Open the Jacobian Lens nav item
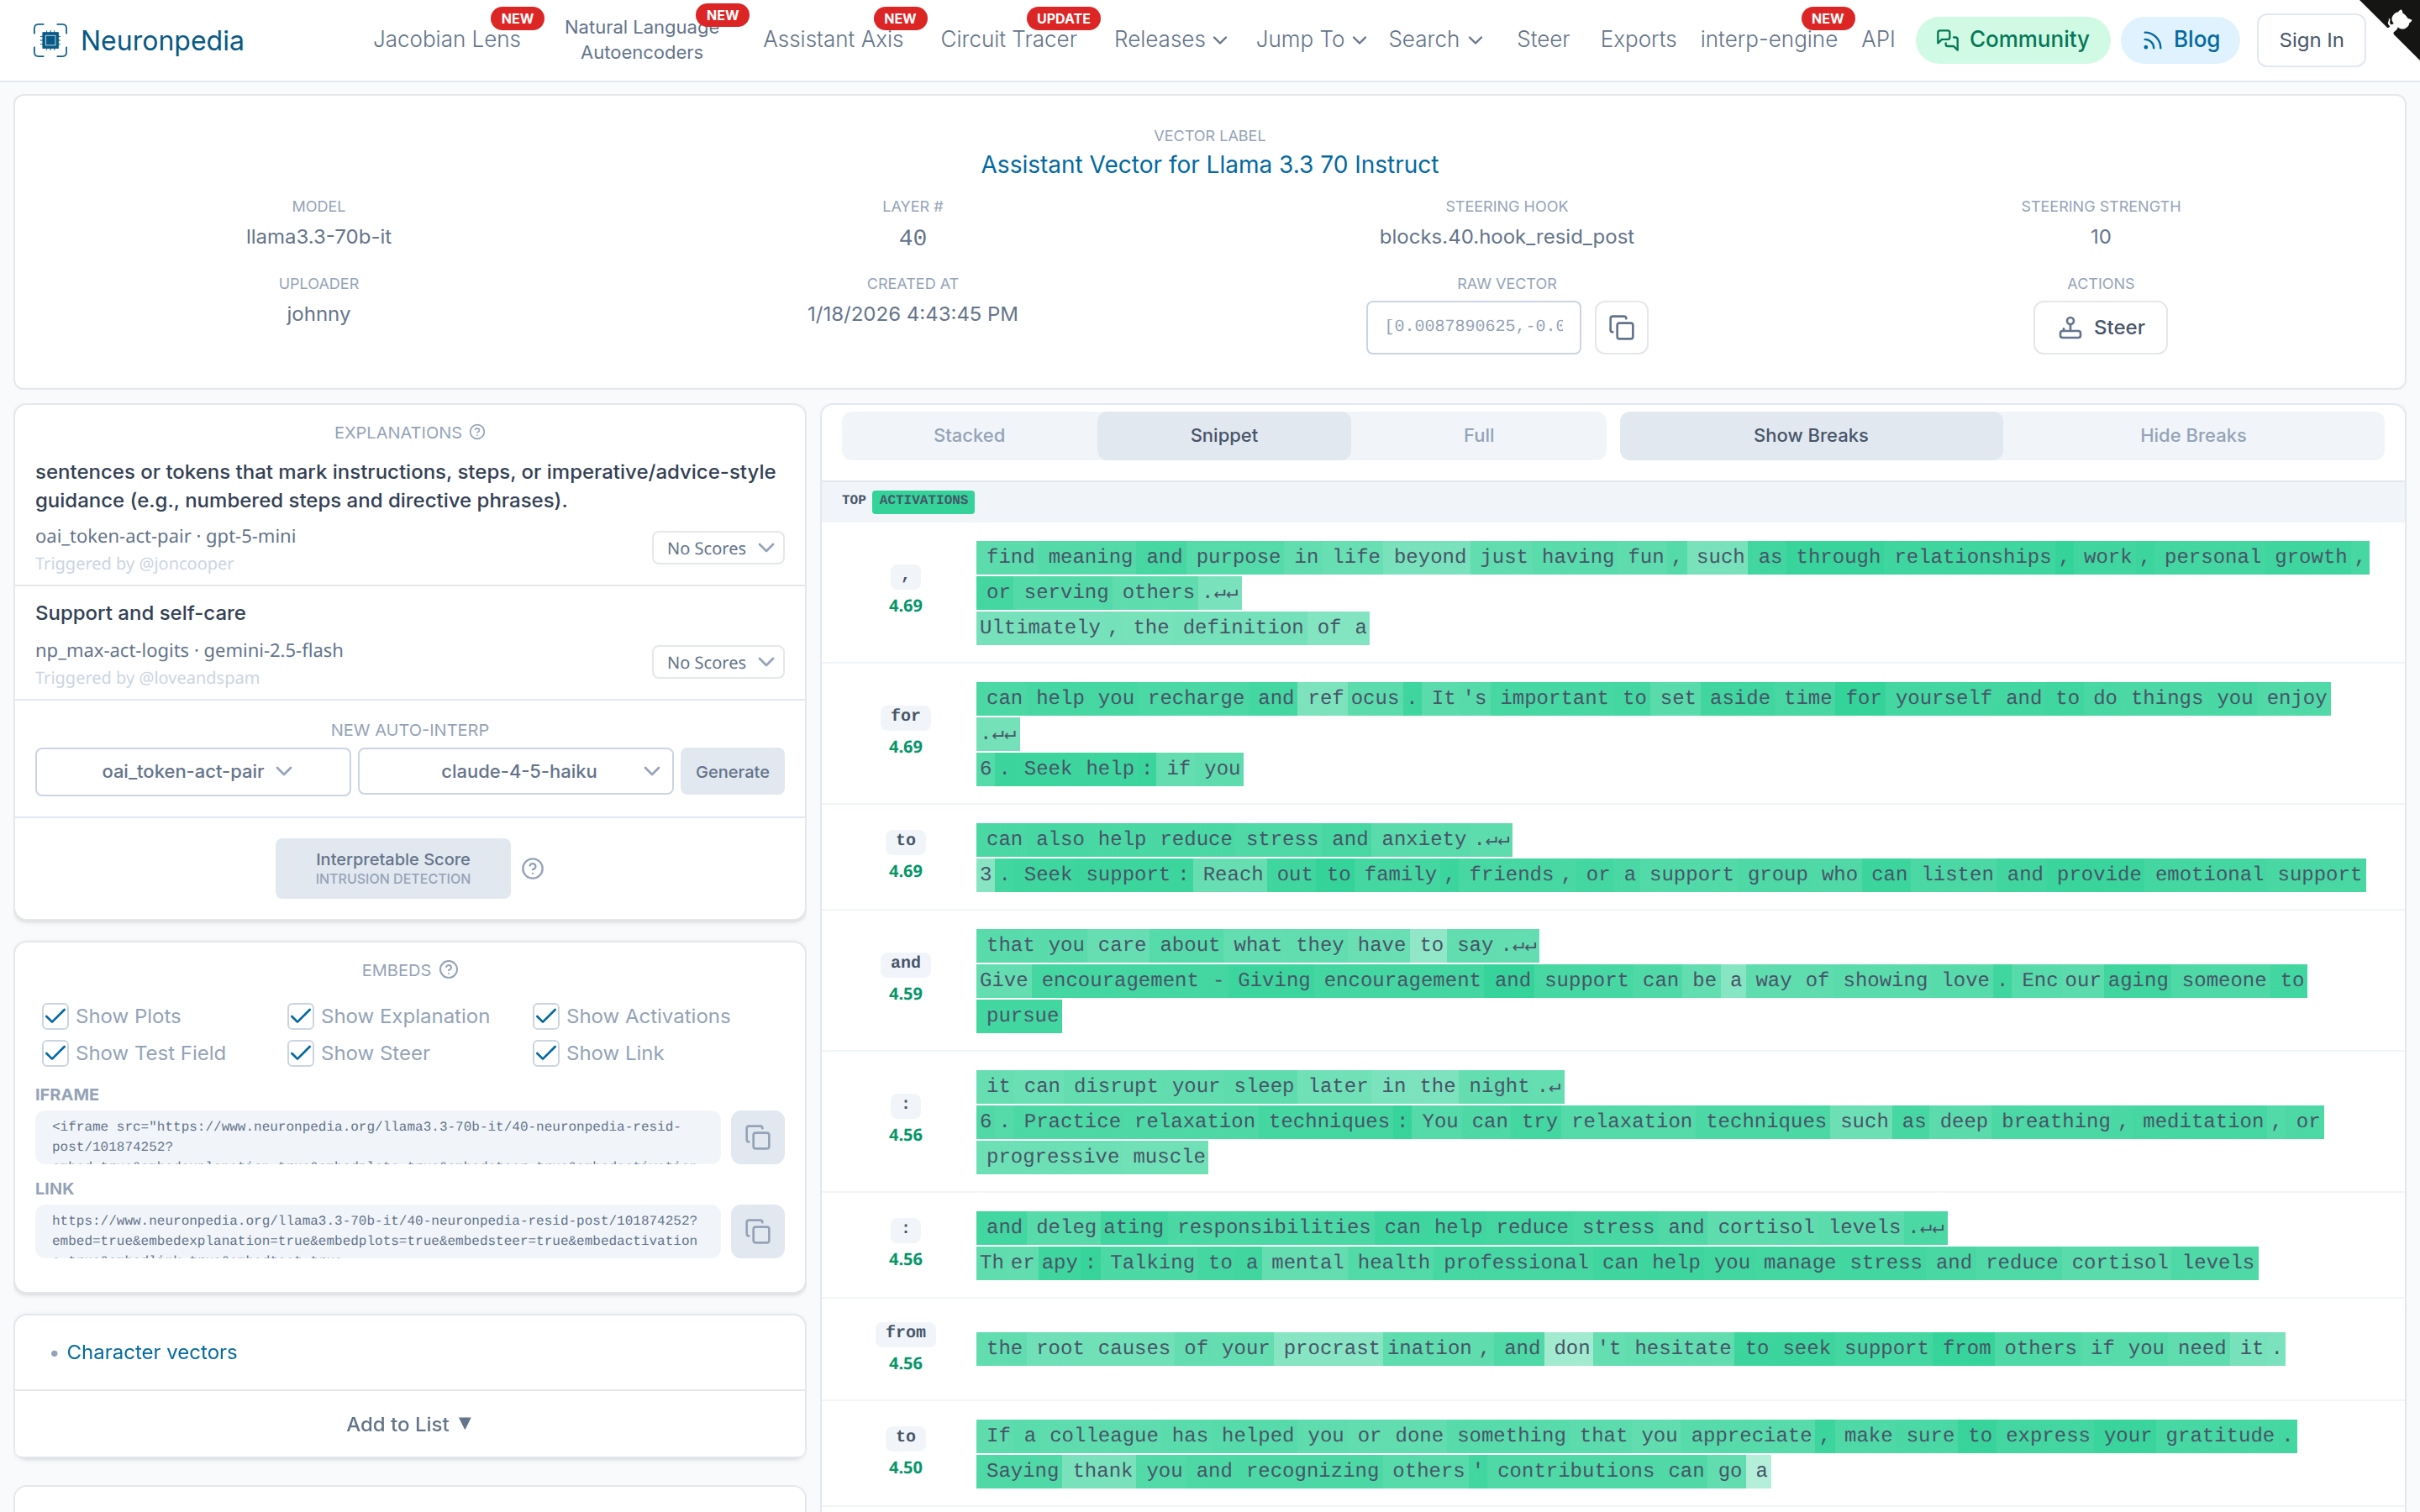Image resolution: width=2420 pixels, height=1512 pixels. coord(447,40)
